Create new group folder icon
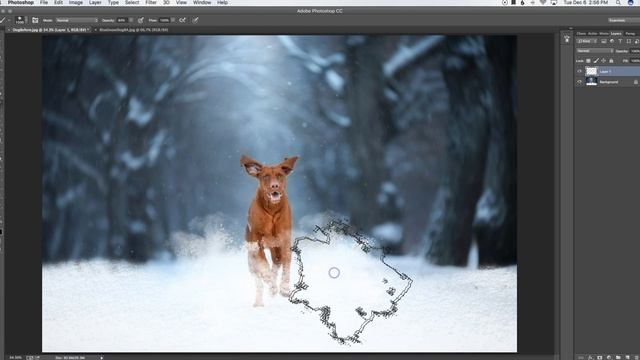Screen dimensions: 640x360 [618, 357]
